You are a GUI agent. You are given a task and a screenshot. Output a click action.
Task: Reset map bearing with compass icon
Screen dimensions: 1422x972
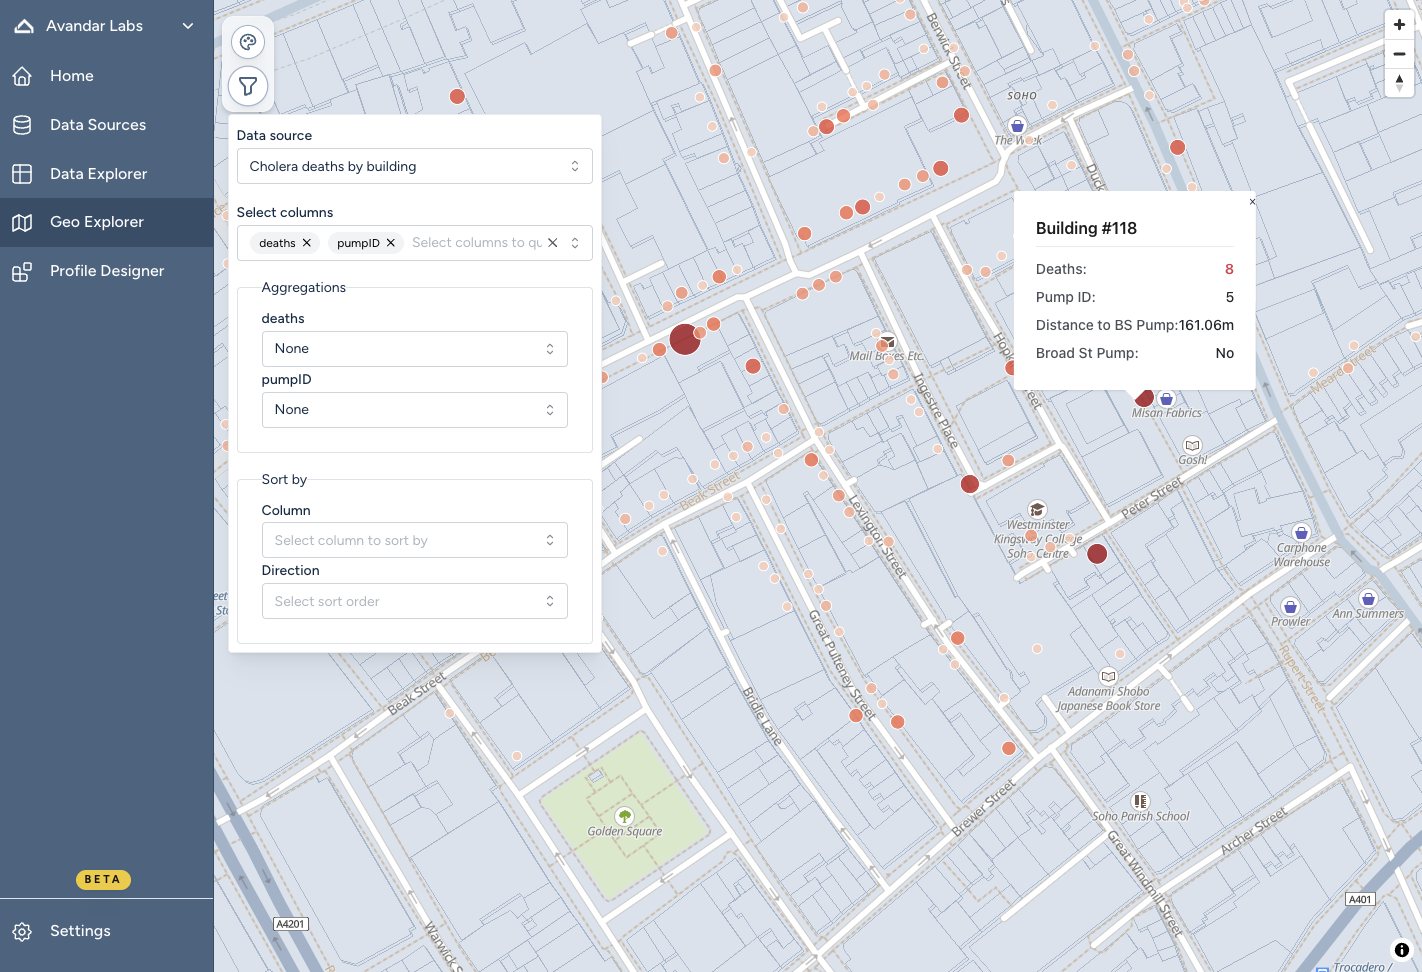[x=1399, y=83]
